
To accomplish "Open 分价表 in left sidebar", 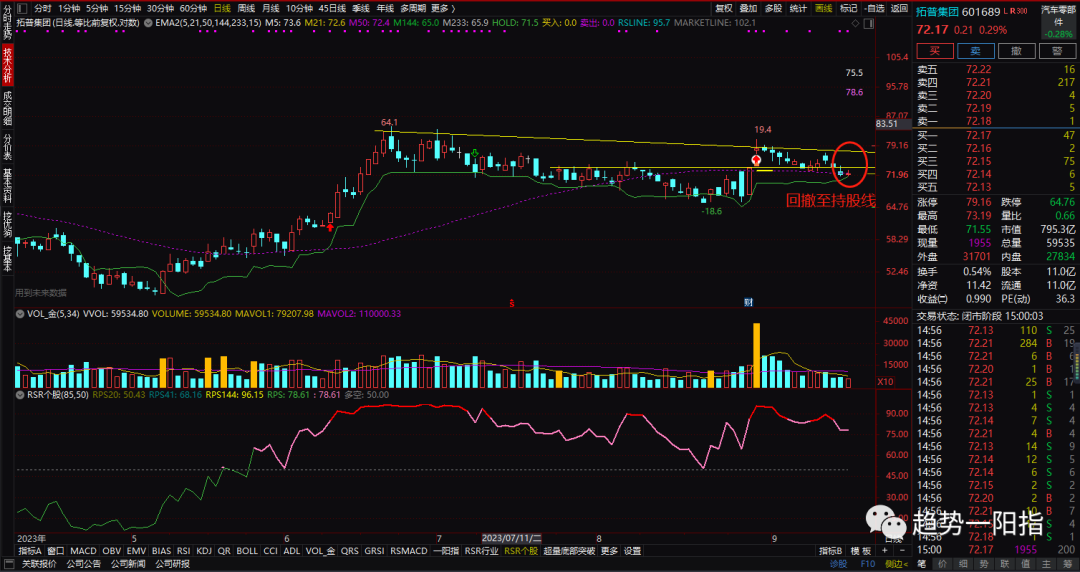I will (8, 145).
